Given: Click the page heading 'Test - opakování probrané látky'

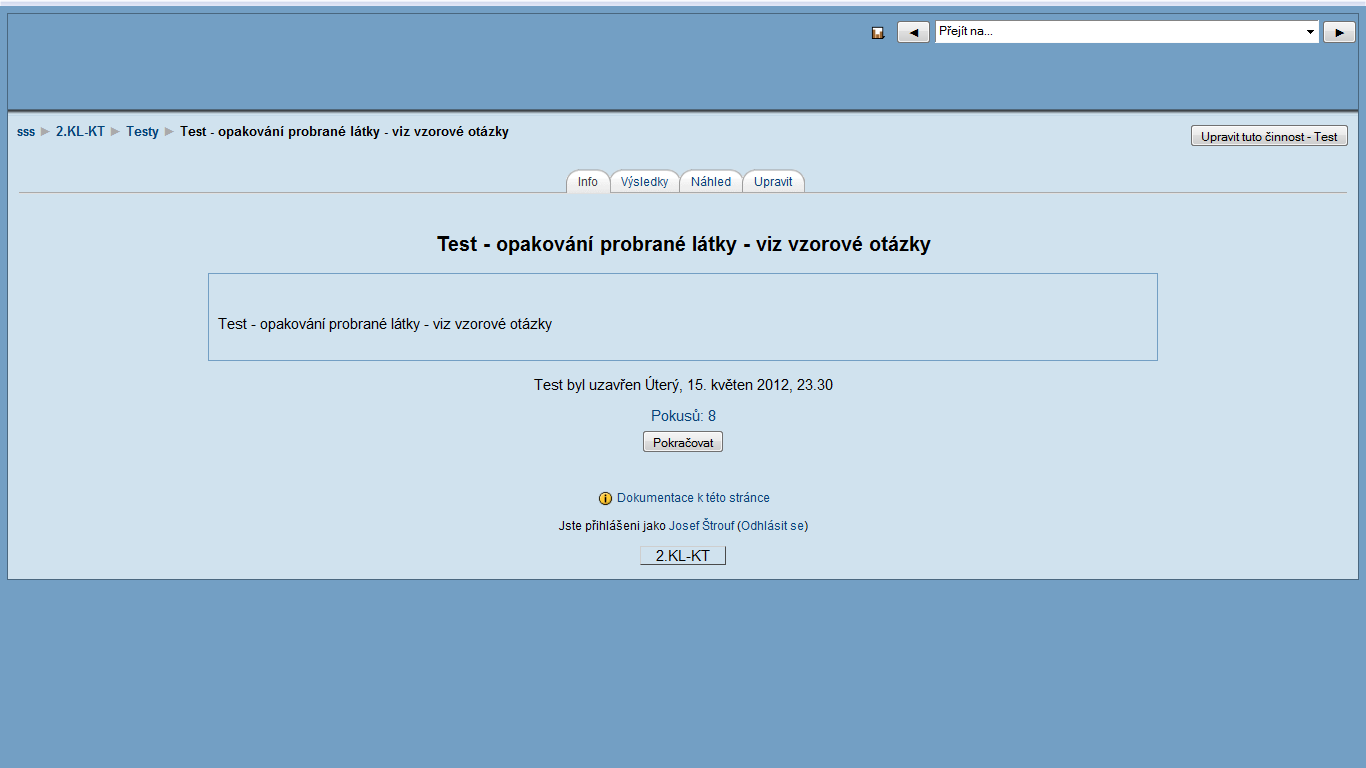Looking at the screenshot, I should [x=683, y=244].
